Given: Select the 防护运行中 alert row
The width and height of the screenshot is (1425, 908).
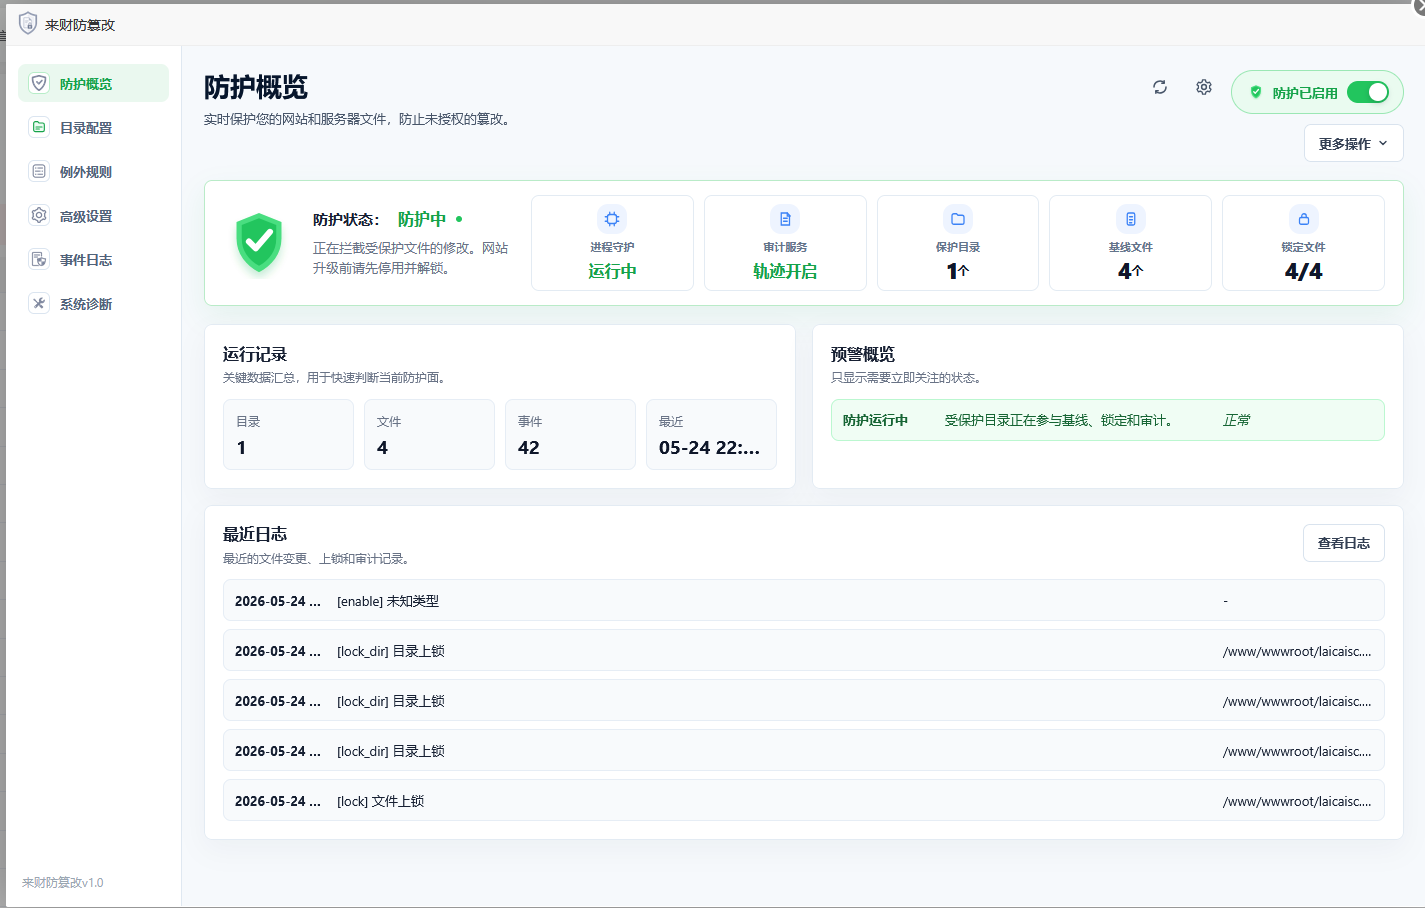Looking at the screenshot, I should click(1108, 420).
